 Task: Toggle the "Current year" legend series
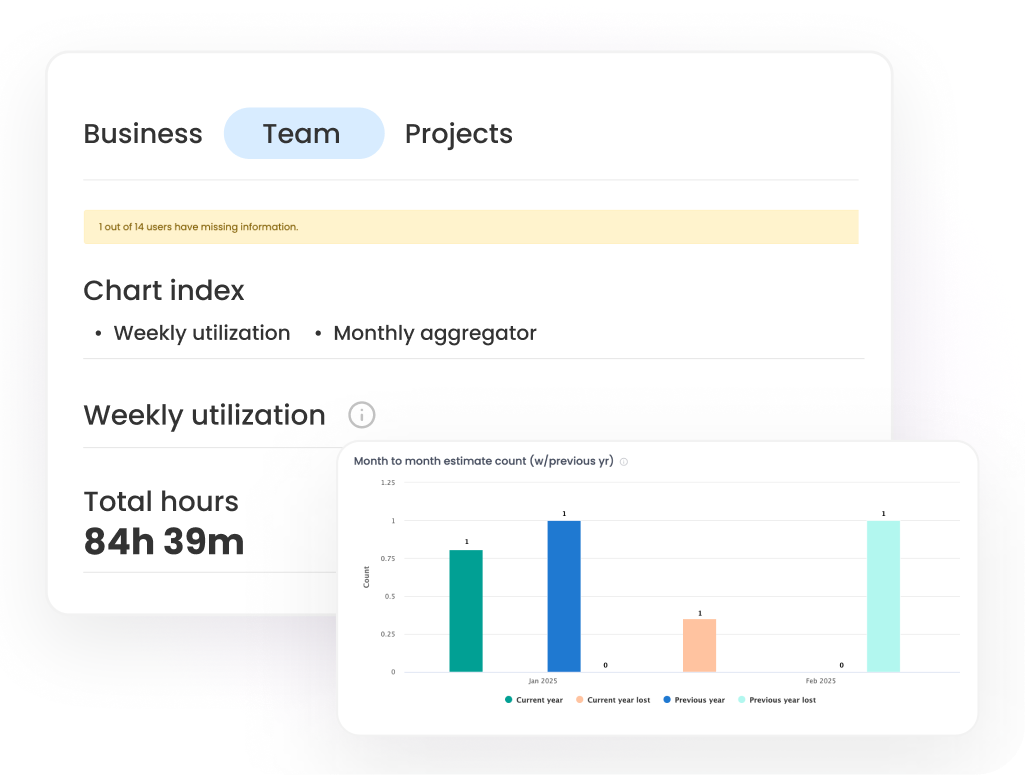coord(534,700)
